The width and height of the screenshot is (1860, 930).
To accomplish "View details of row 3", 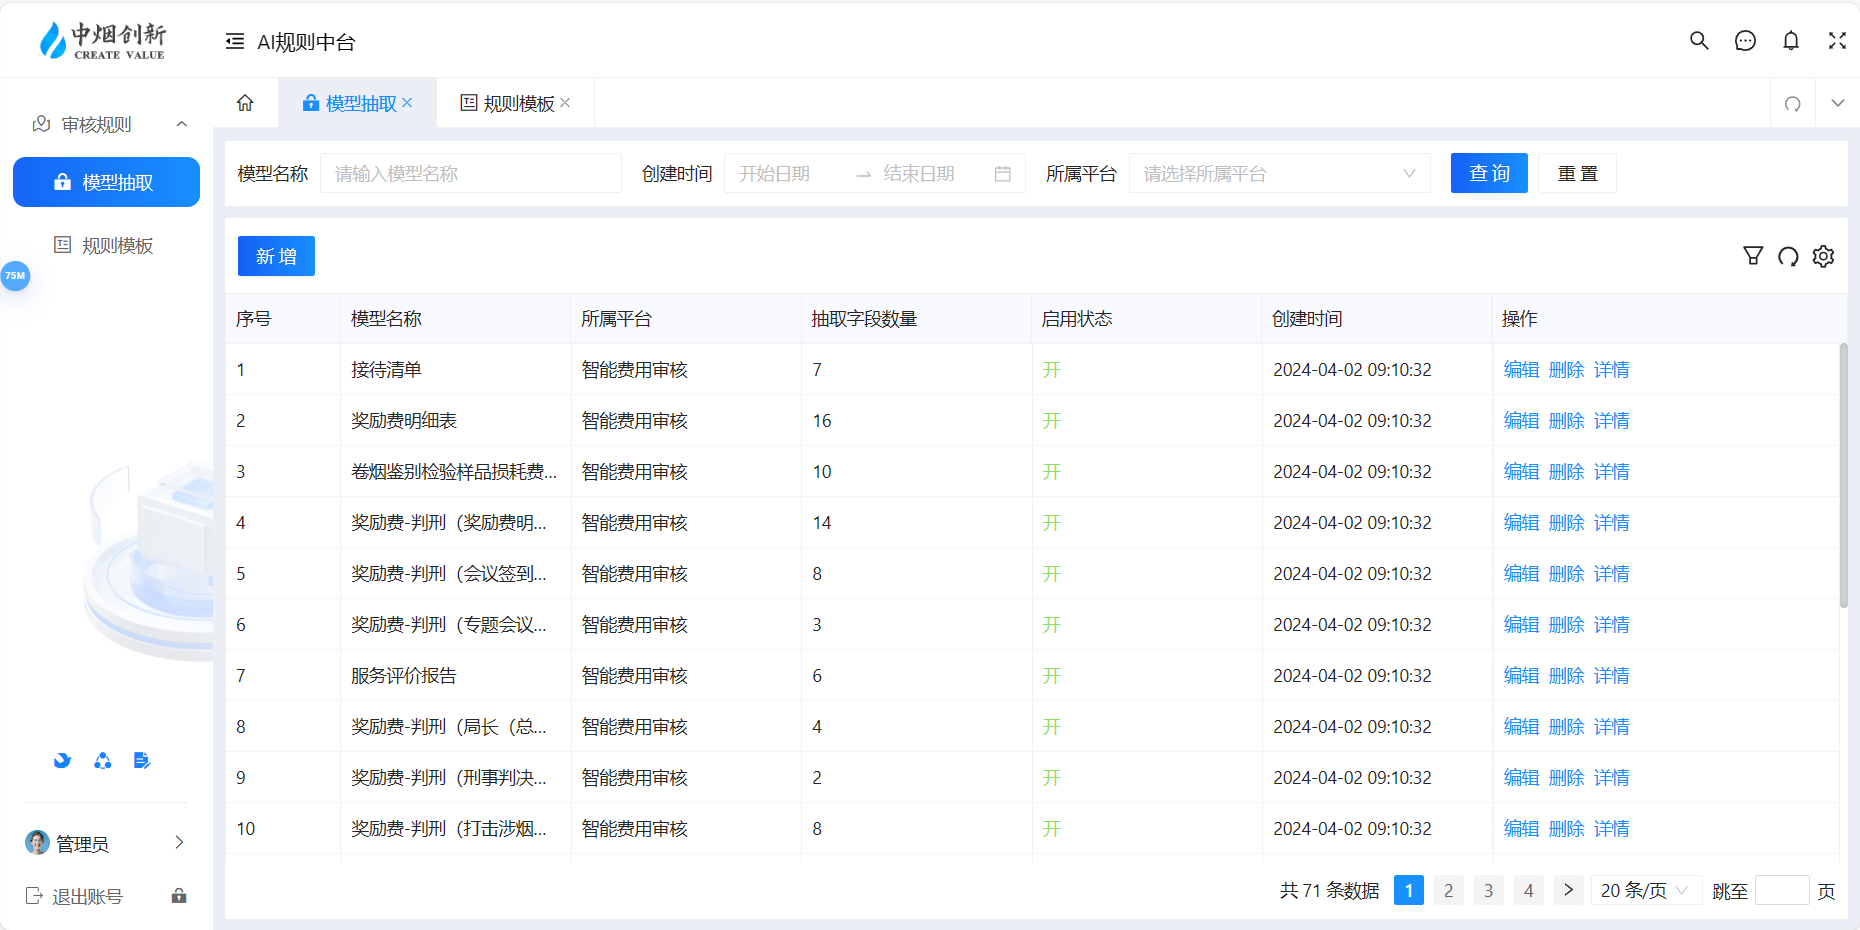I will [1611, 472].
